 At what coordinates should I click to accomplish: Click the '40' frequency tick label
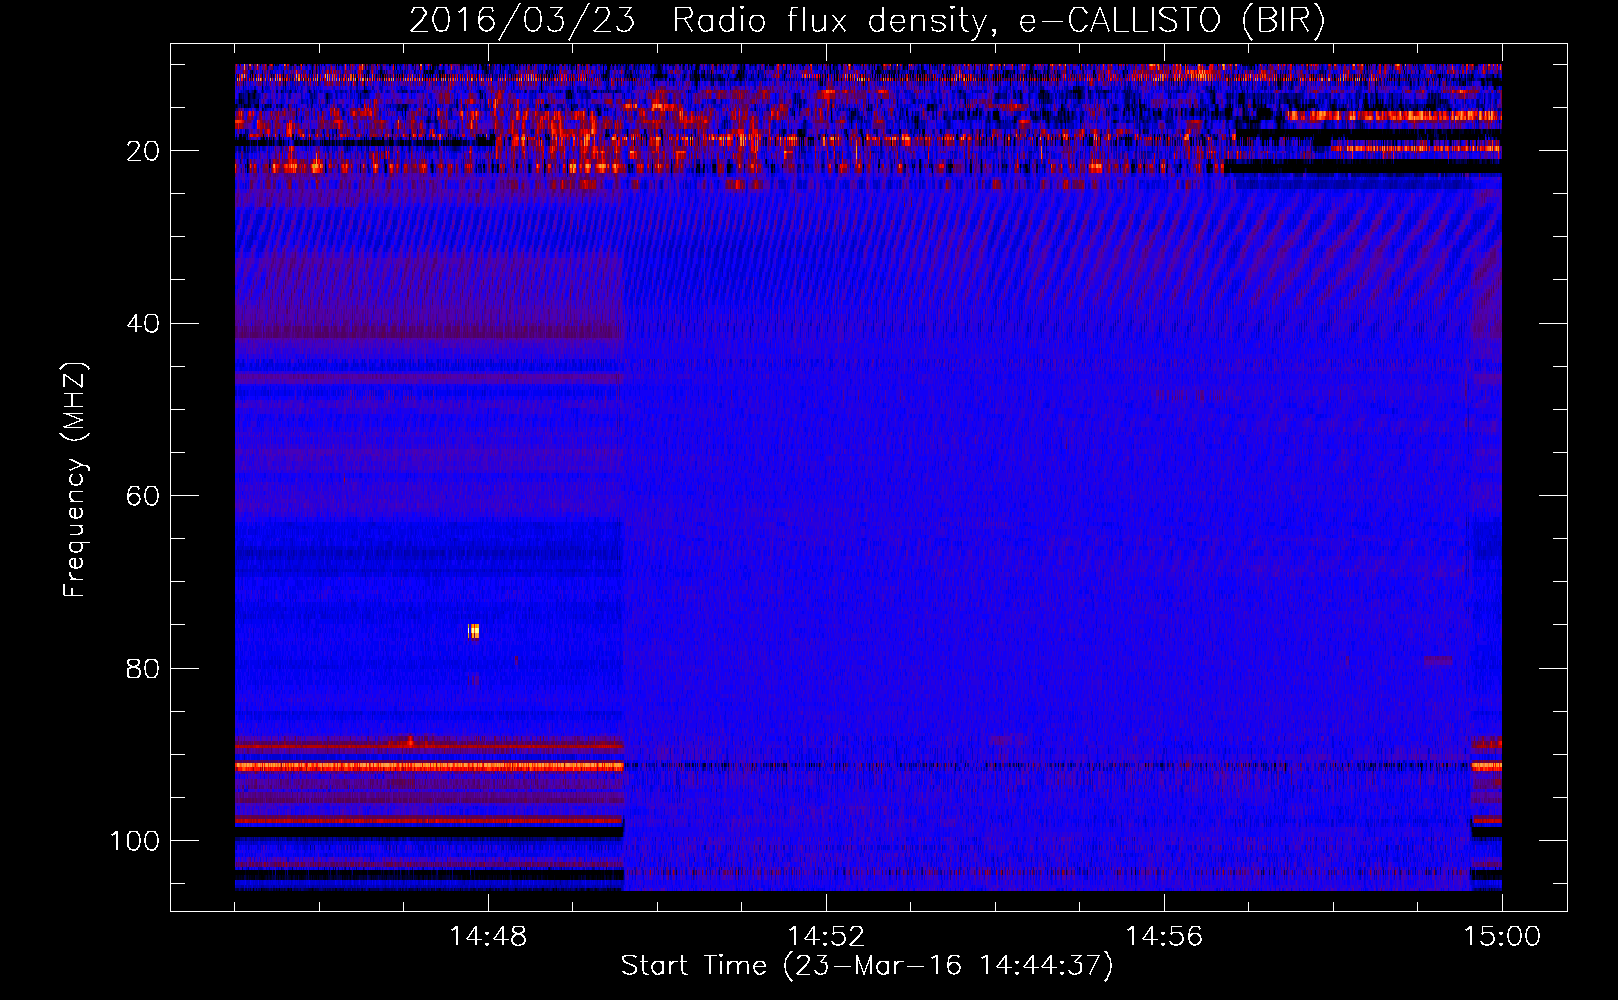tap(144, 324)
